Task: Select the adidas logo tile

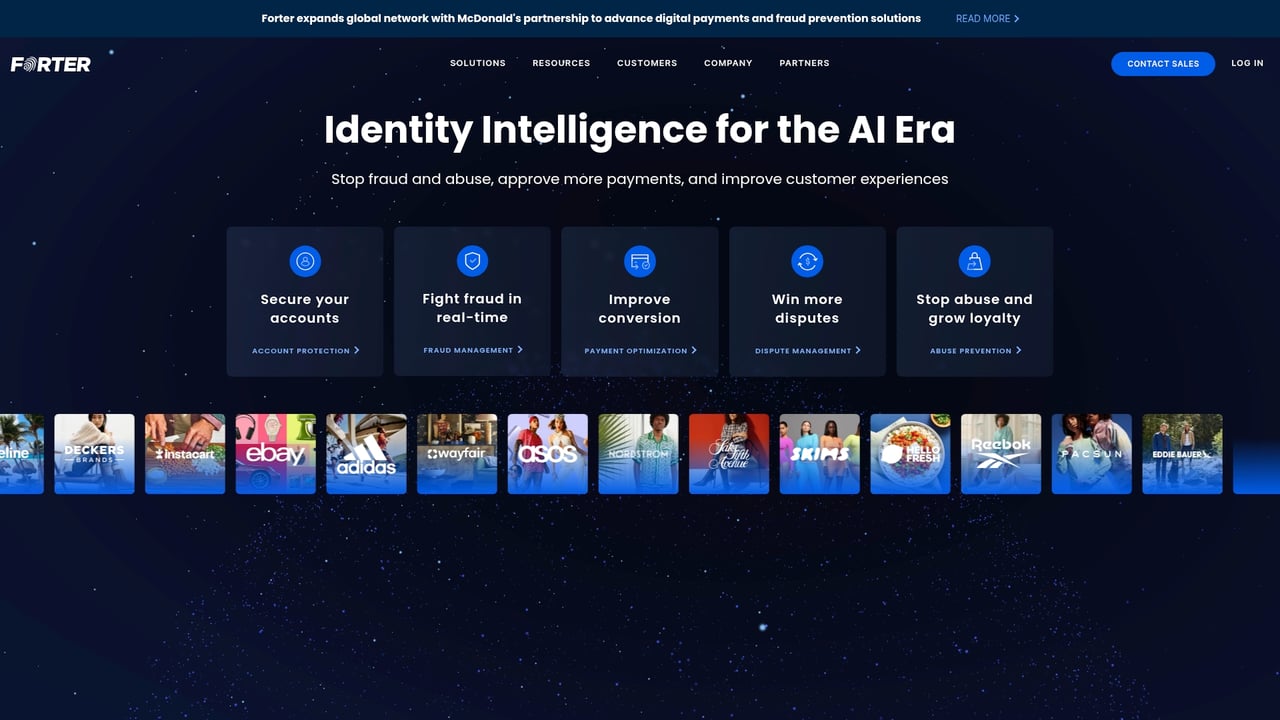Action: tap(366, 453)
